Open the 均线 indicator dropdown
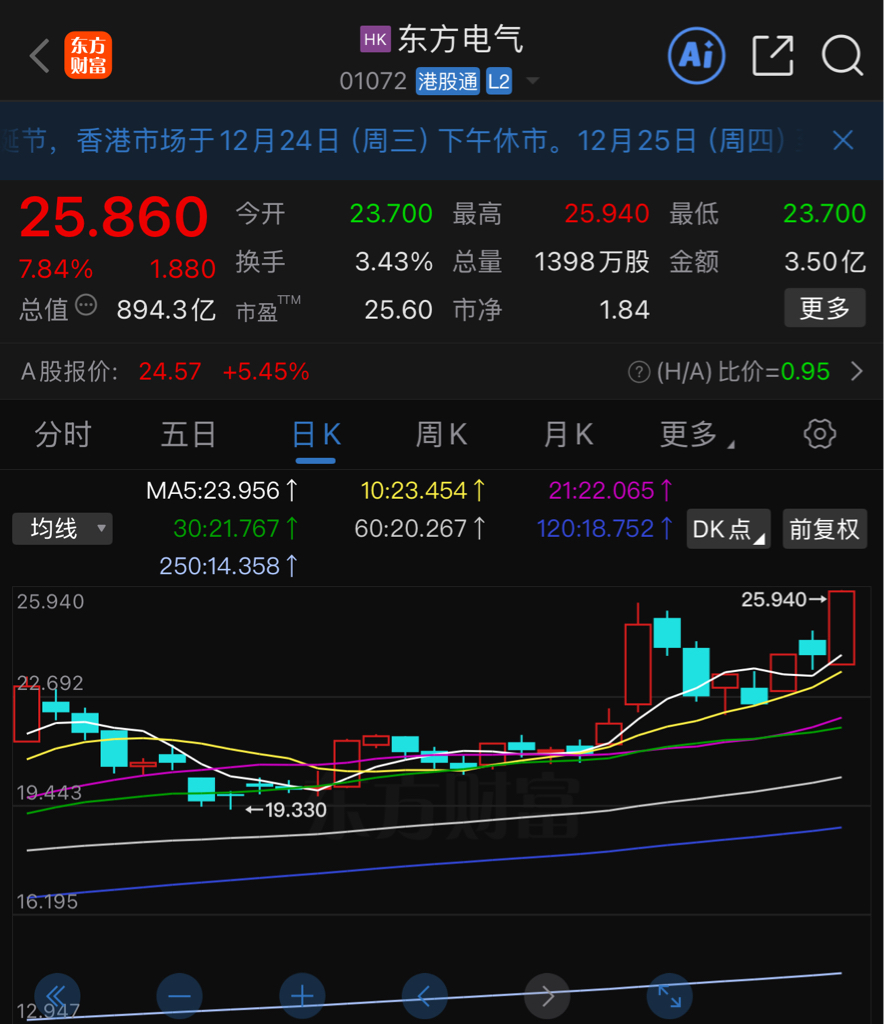Screen dimensions: 884x1024 tap(63, 528)
